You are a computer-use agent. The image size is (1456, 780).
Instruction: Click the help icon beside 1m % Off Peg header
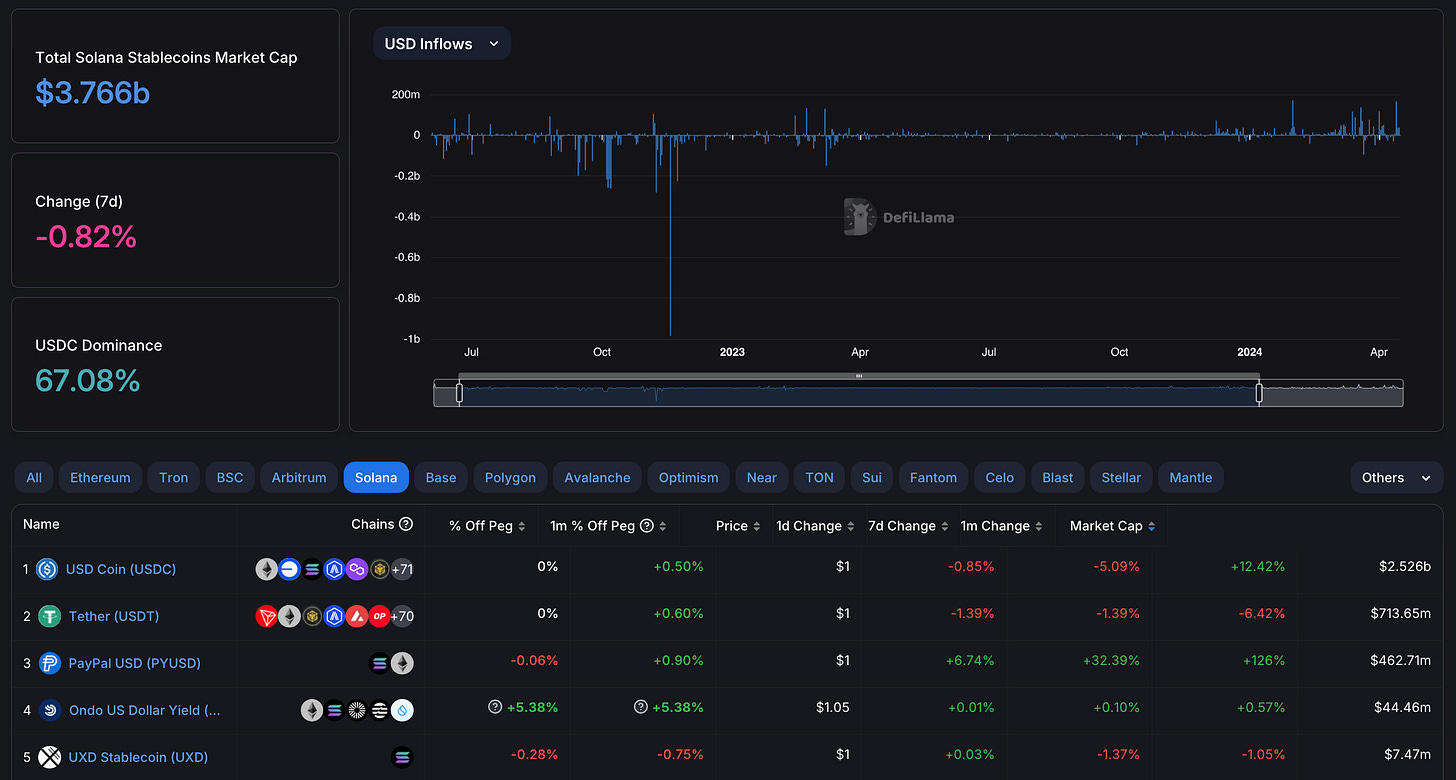pos(647,526)
